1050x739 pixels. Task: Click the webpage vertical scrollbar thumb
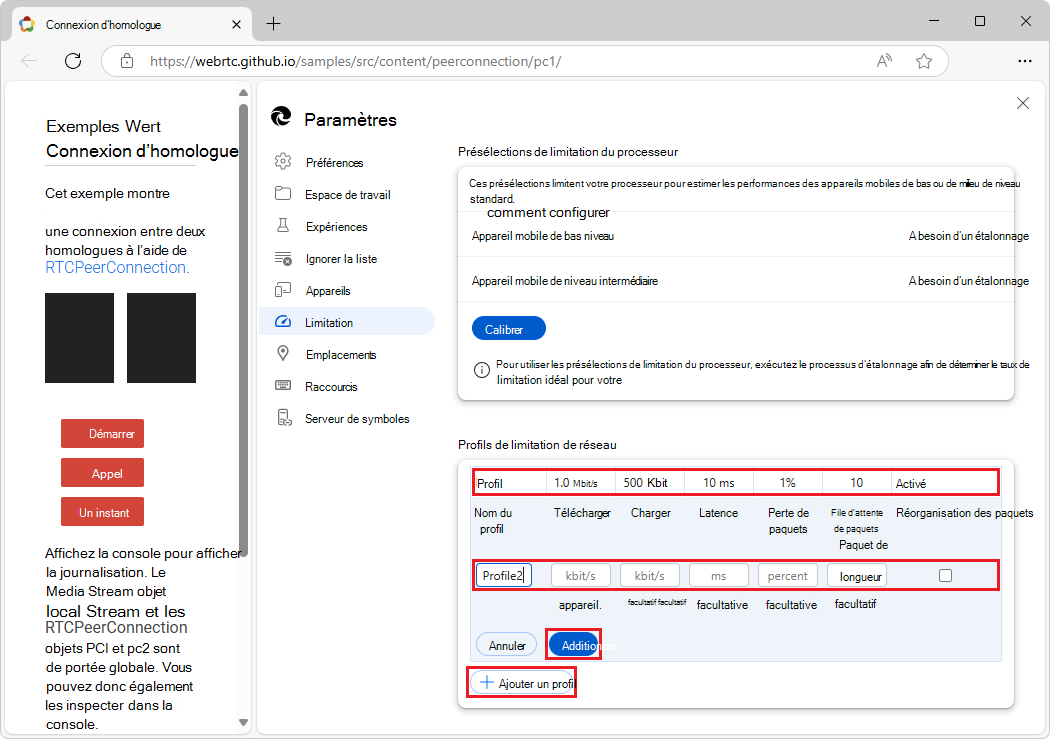(x=243, y=329)
